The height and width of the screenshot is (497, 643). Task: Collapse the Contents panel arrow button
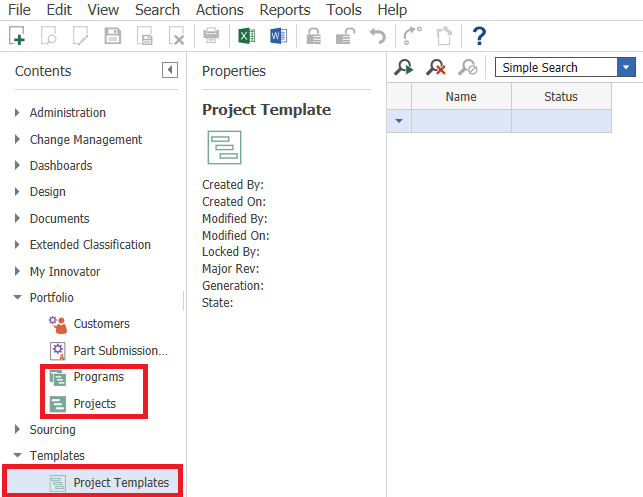click(x=170, y=70)
